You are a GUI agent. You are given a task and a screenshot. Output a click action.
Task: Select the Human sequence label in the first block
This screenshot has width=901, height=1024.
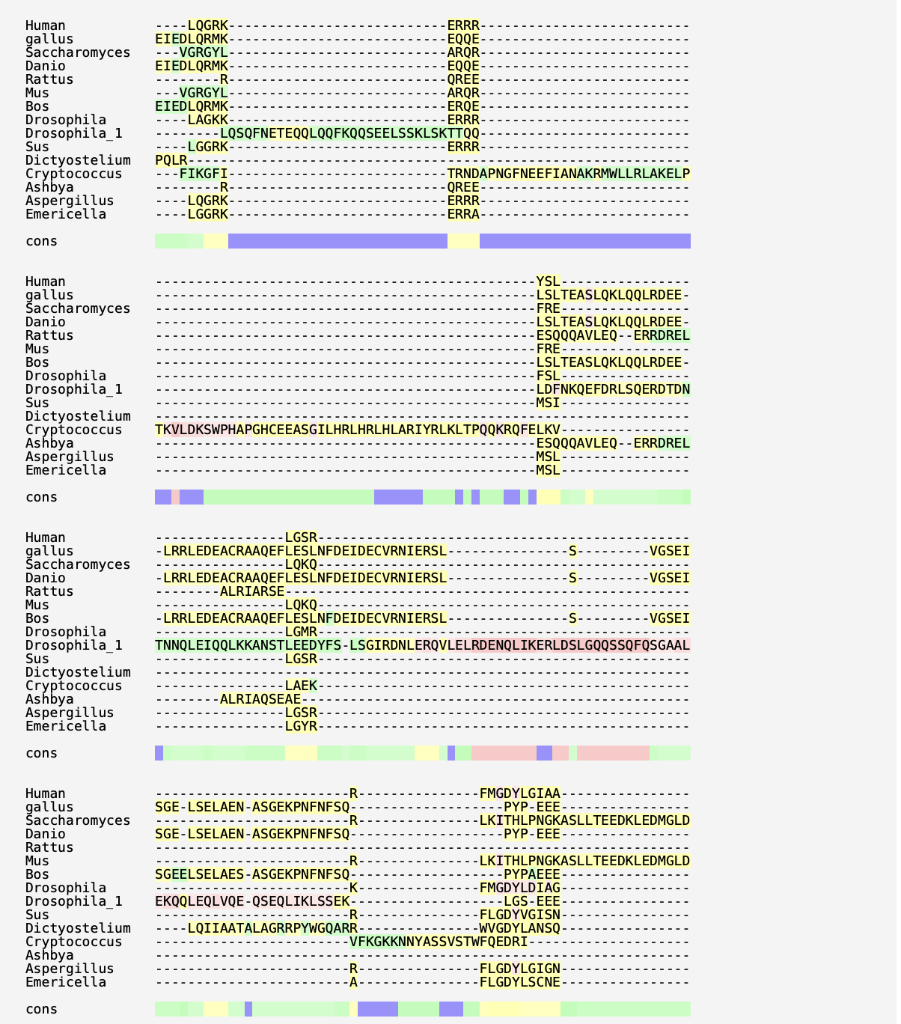point(45,25)
